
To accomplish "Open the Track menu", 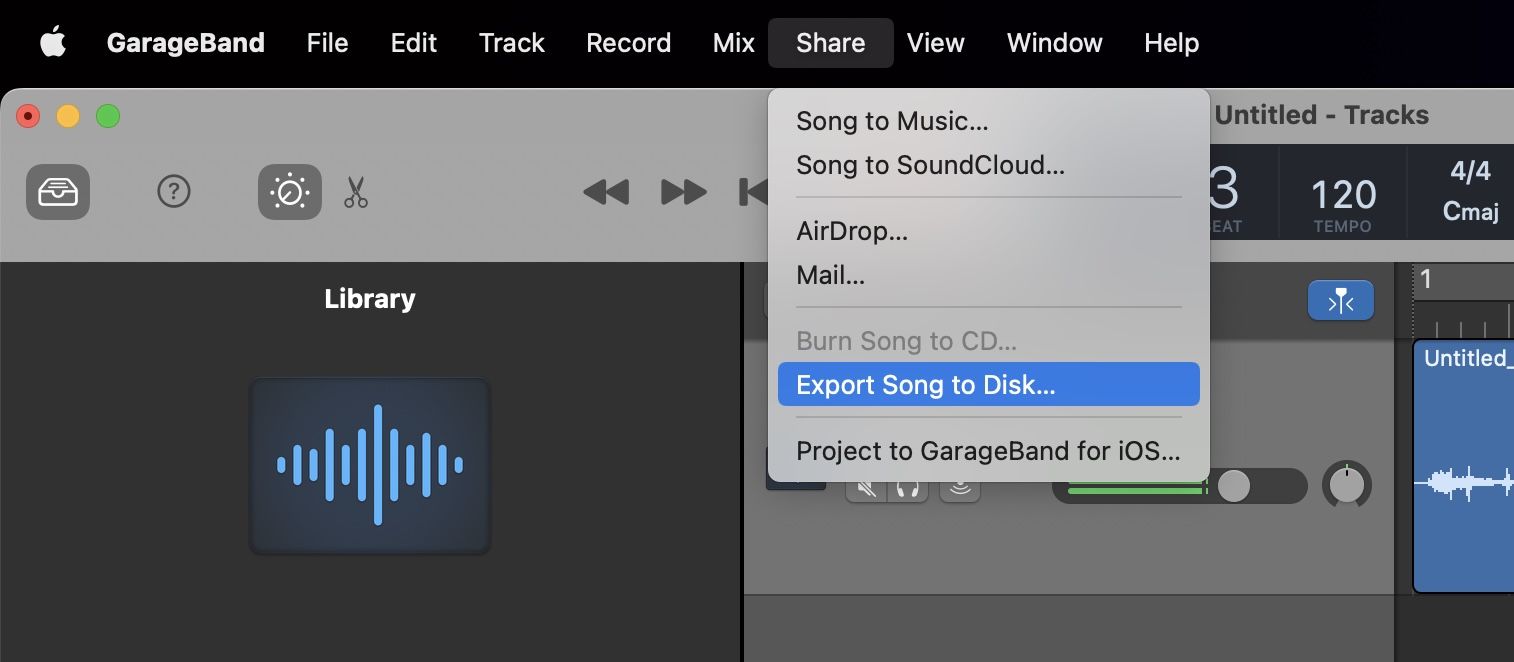I will click(512, 43).
